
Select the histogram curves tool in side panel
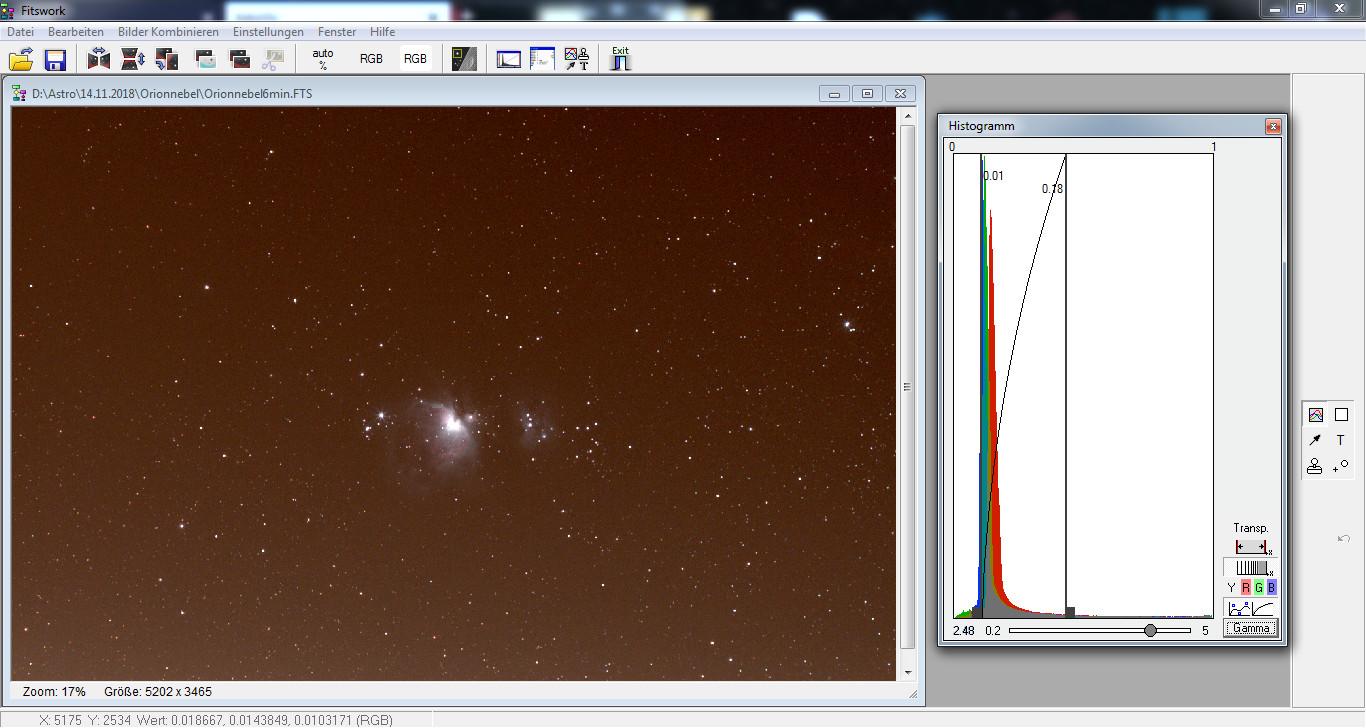(1316, 415)
